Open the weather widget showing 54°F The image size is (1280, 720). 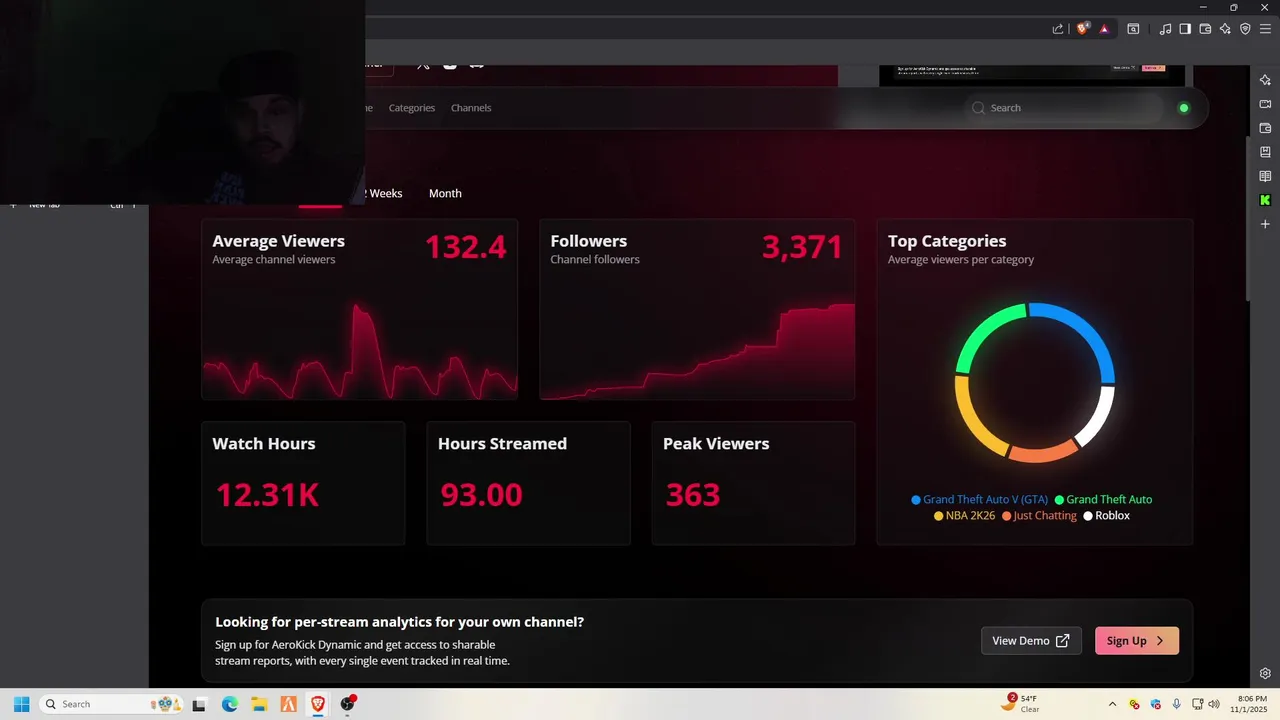click(1020, 704)
